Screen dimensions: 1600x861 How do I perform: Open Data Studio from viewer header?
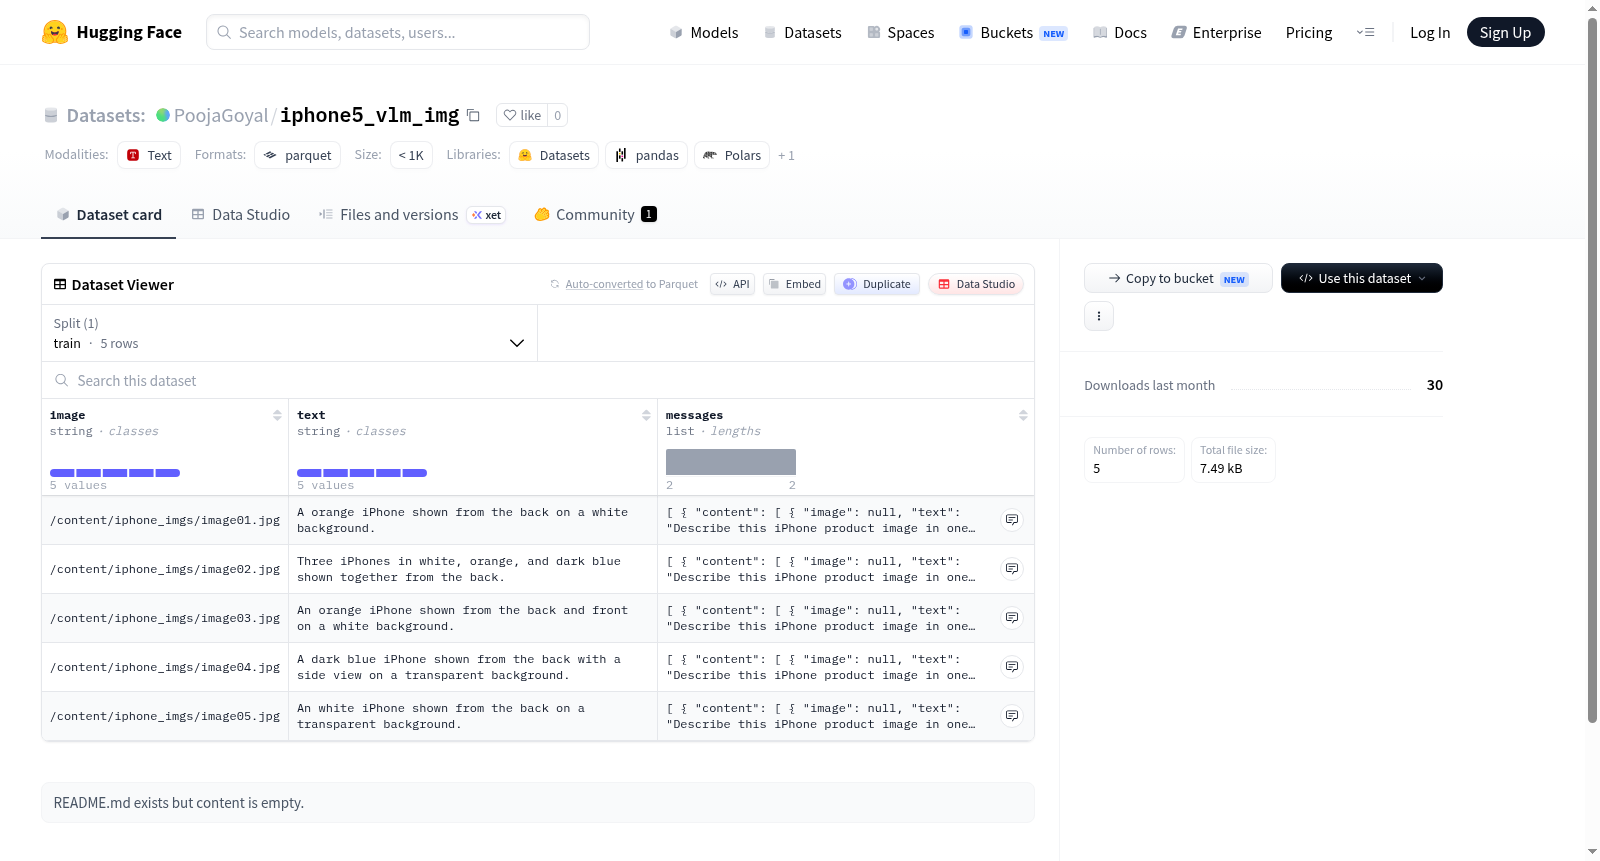pyautogui.click(x=976, y=284)
